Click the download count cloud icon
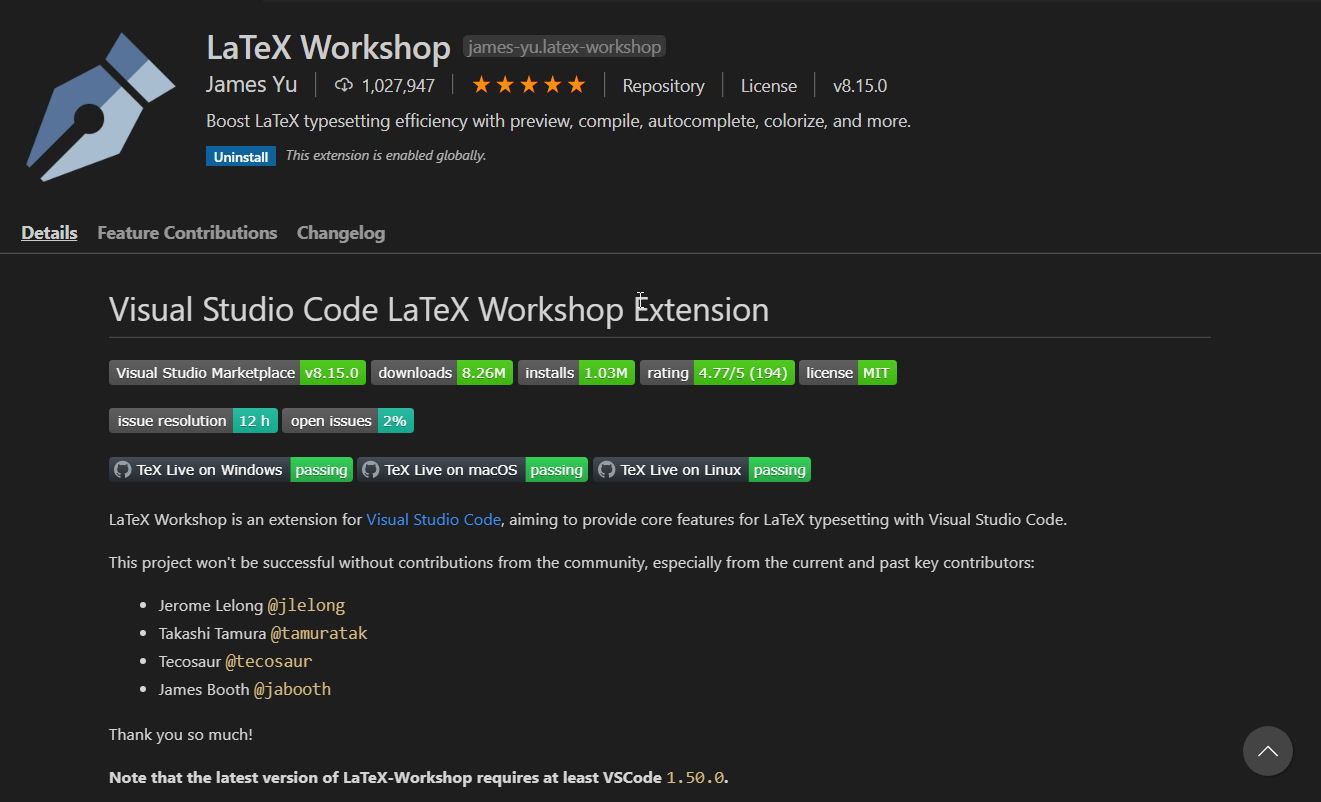 point(343,85)
